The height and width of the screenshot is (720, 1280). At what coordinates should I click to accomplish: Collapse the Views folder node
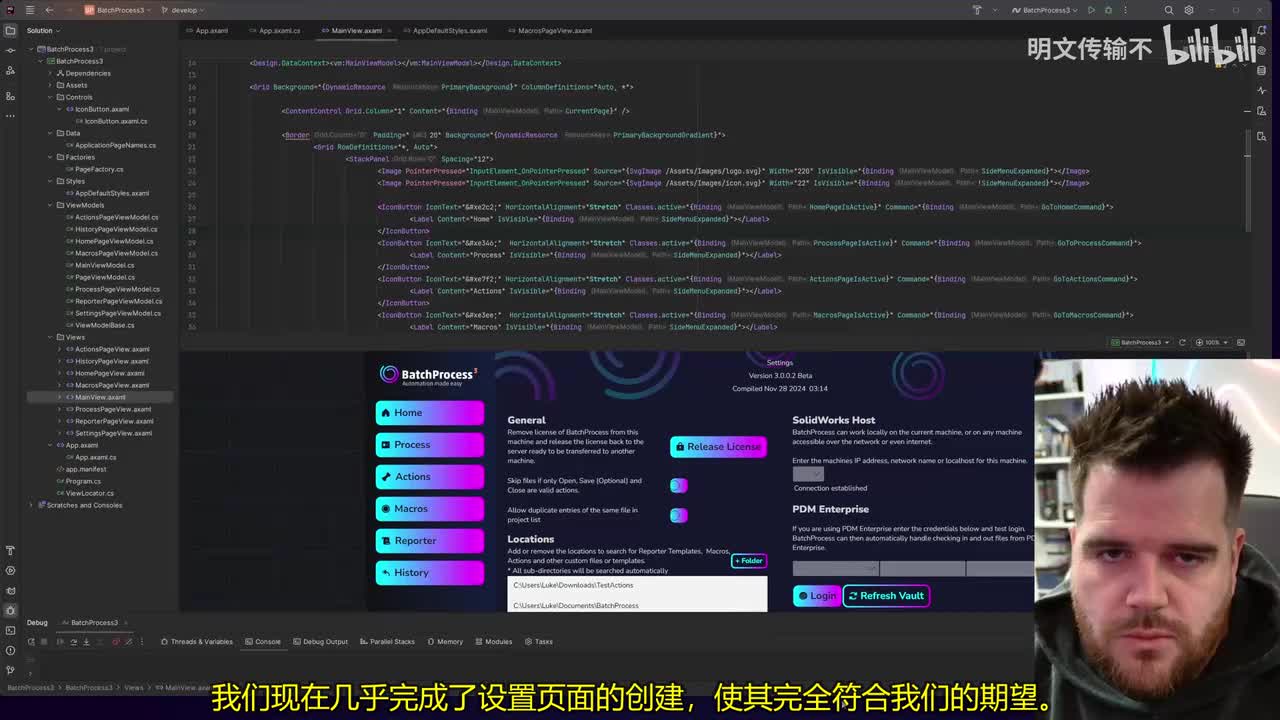pos(50,337)
